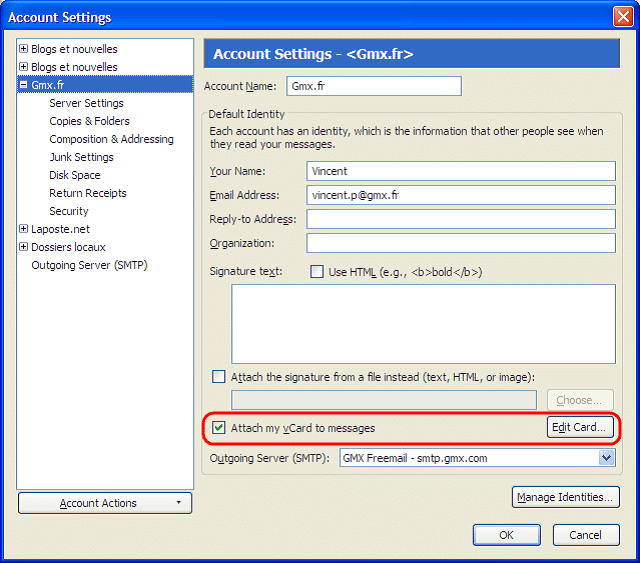
Task: Collapse the Gmx.fr account node
Action: point(24,85)
